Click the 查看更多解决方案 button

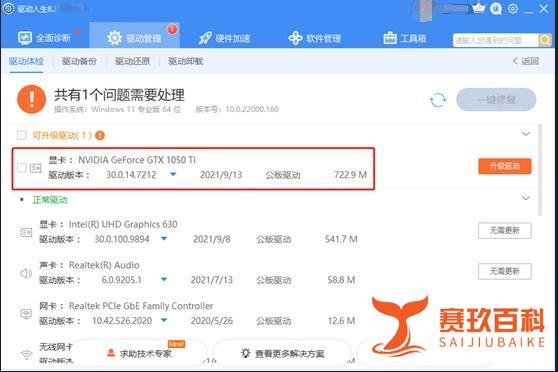coord(283,353)
